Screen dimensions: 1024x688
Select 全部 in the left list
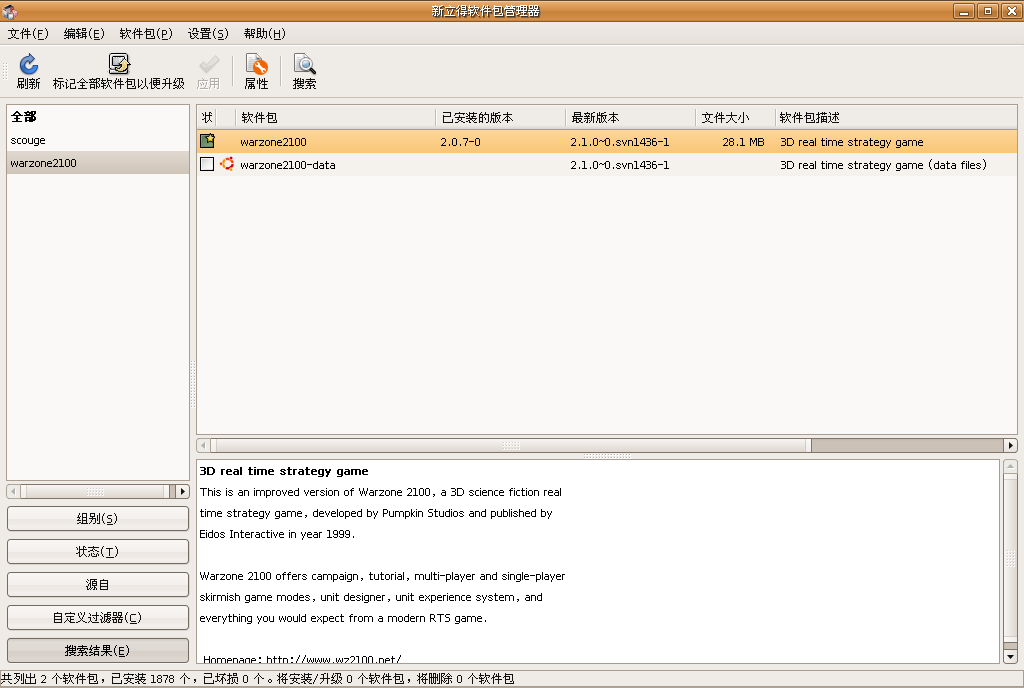point(98,117)
